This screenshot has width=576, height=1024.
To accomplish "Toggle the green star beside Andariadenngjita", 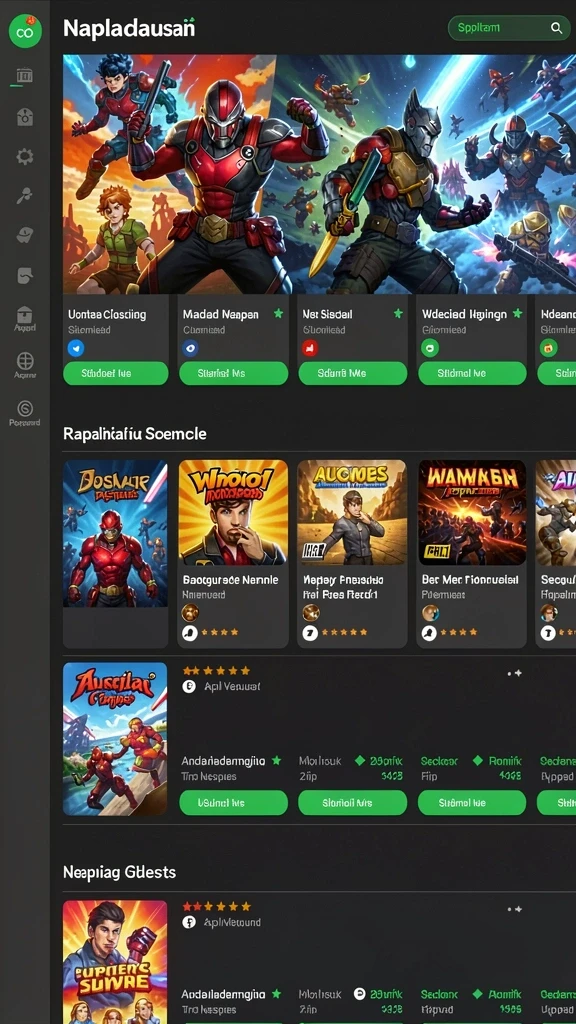I will (x=276, y=760).
